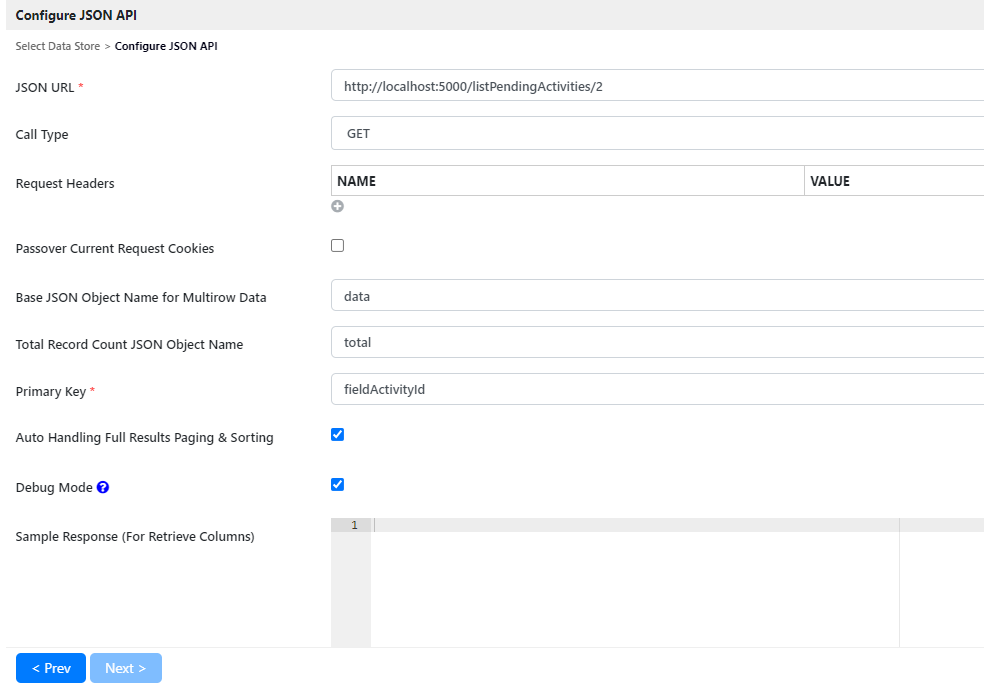Select the JSON URL label

pos(45,88)
